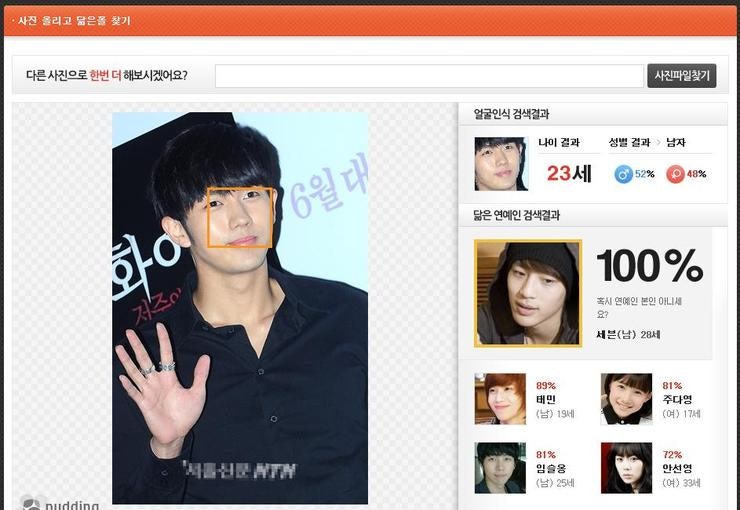Open the 100% match thumbnail
The height and width of the screenshot is (510, 740).
pos(527,293)
